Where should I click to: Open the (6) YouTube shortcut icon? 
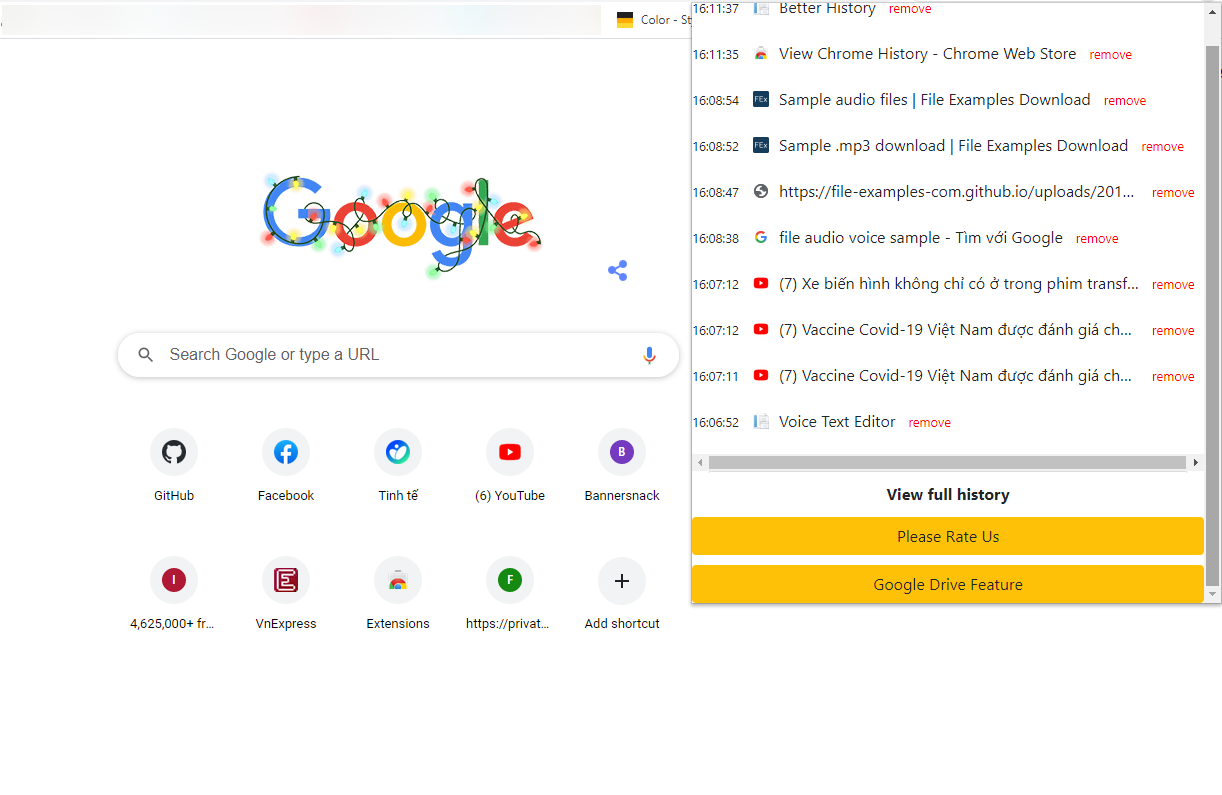click(x=510, y=452)
